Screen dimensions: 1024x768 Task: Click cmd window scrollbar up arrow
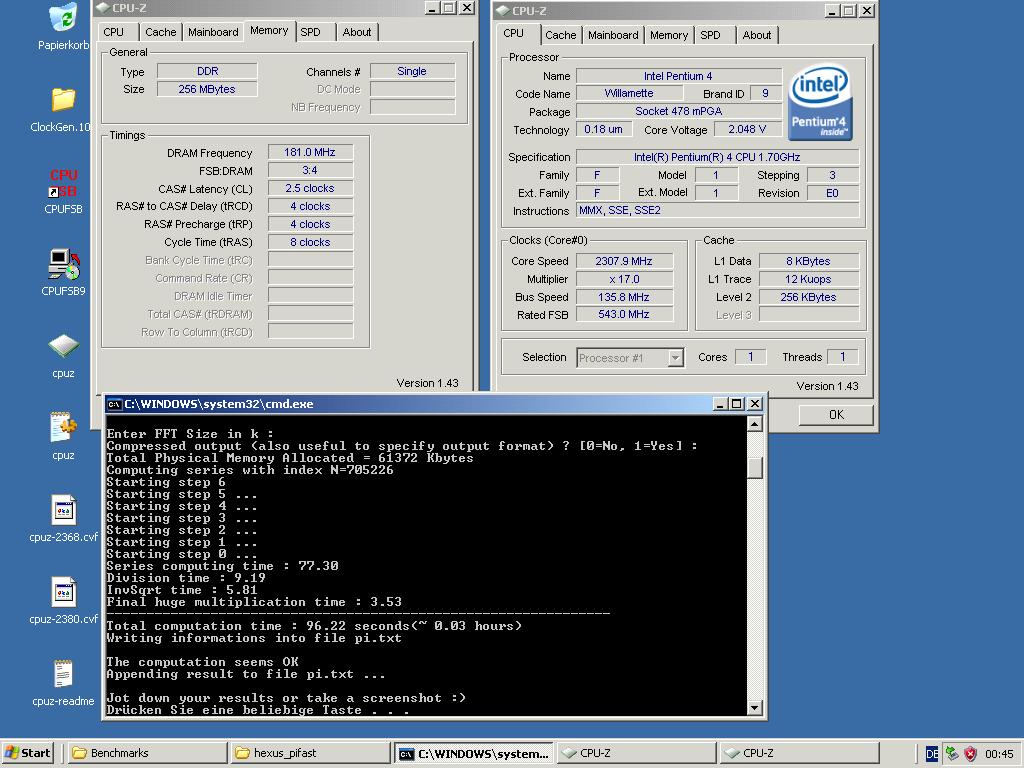754,425
